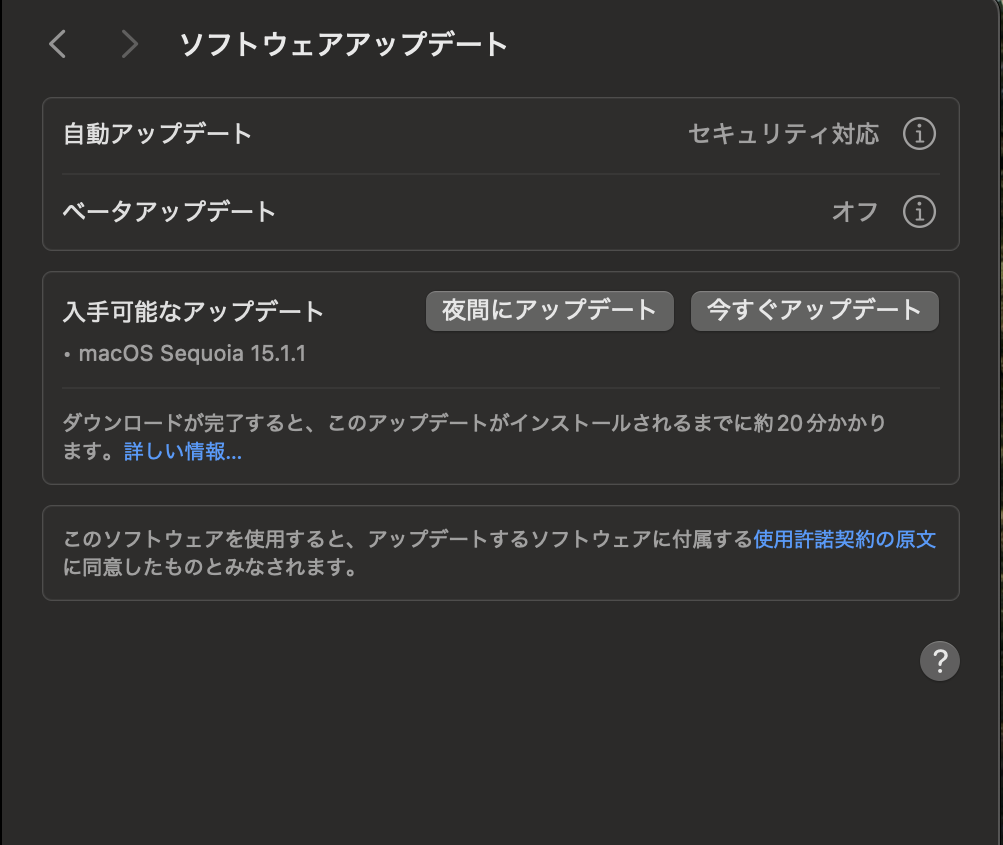The width and height of the screenshot is (1003, 845).
Task: Select the 自動アップデート row label
Action: pos(158,133)
